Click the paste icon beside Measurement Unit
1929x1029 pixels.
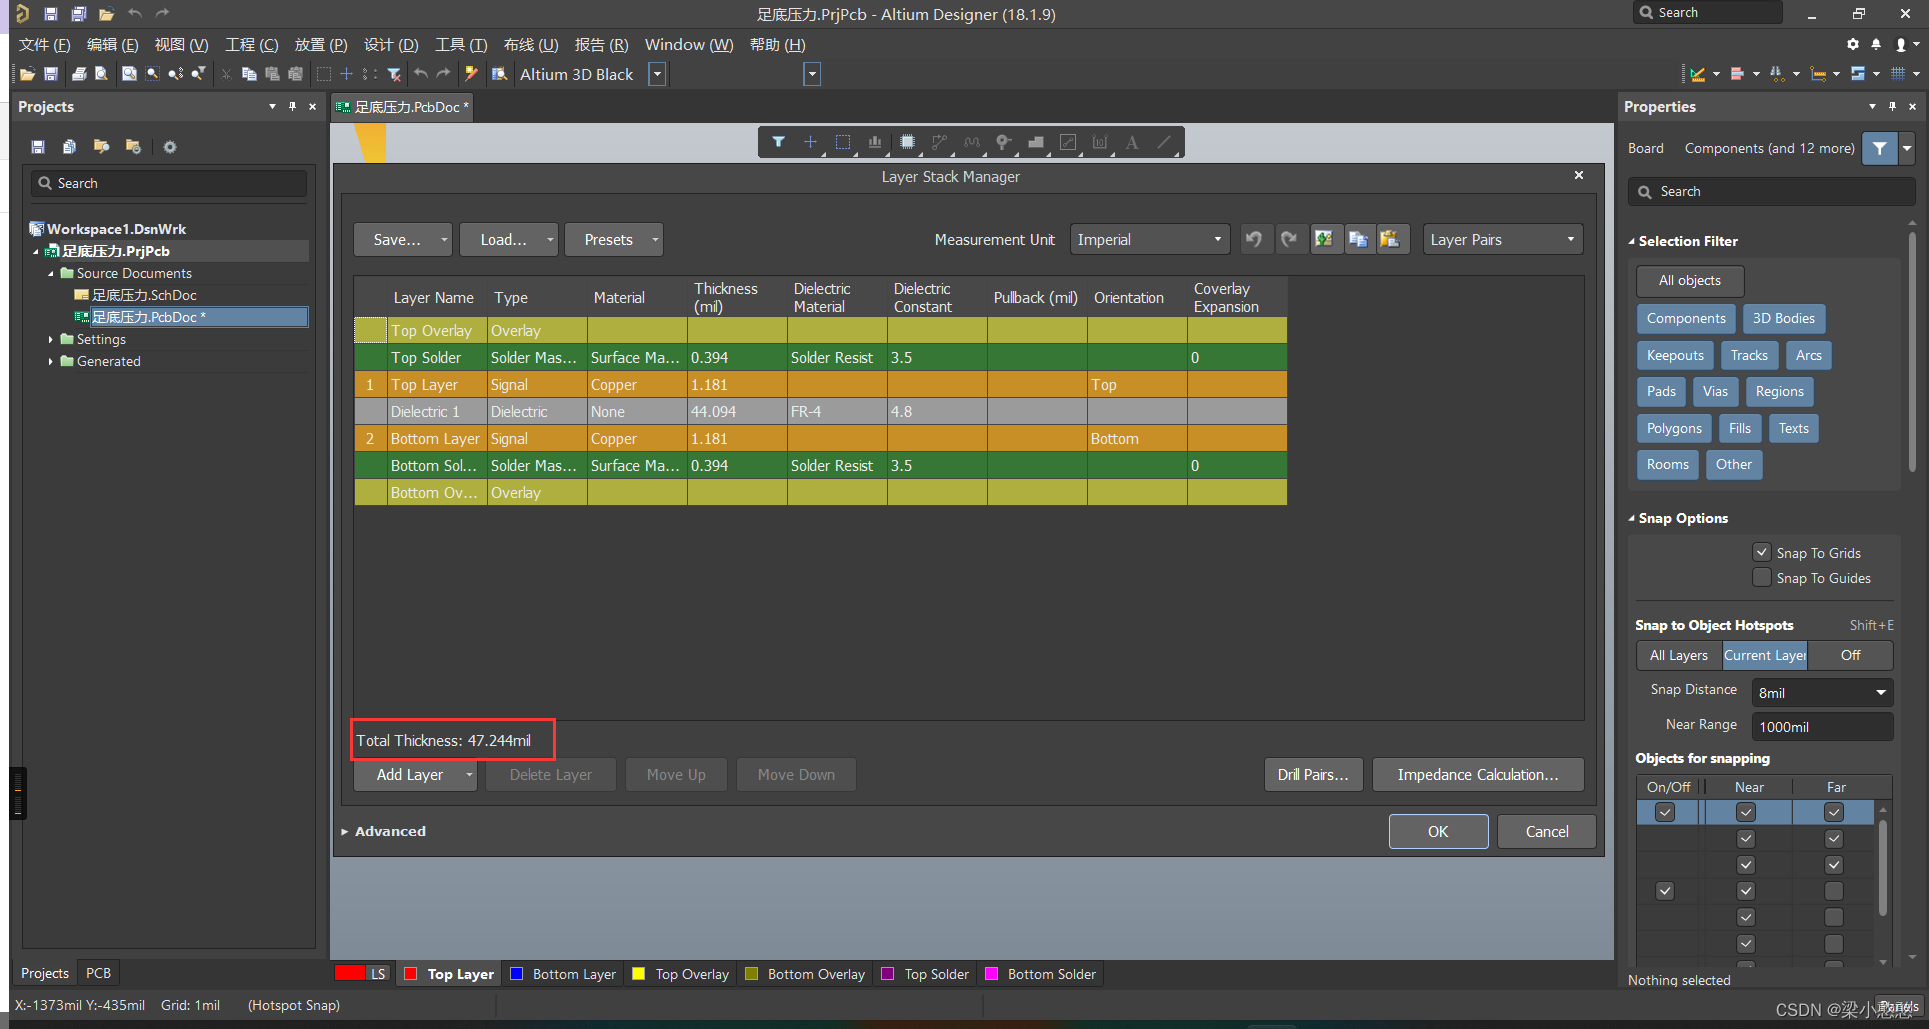[x=1390, y=239]
